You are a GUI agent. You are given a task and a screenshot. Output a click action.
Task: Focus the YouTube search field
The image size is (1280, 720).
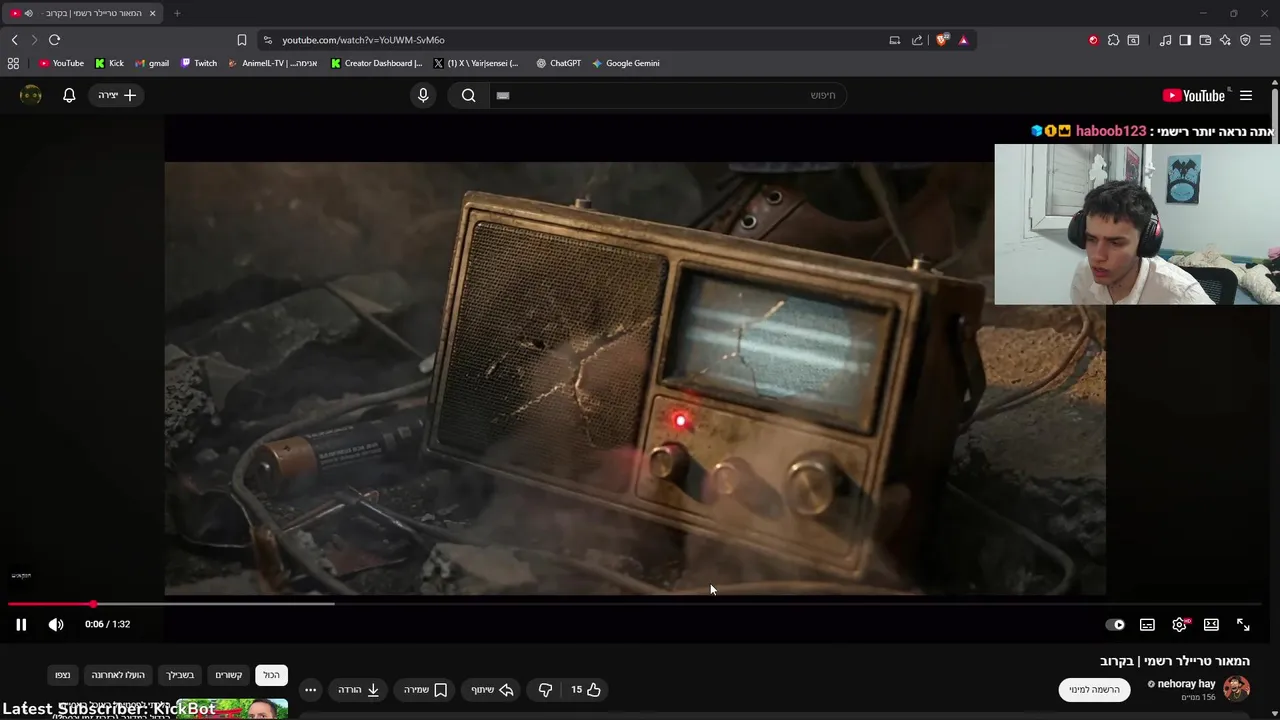click(667, 95)
